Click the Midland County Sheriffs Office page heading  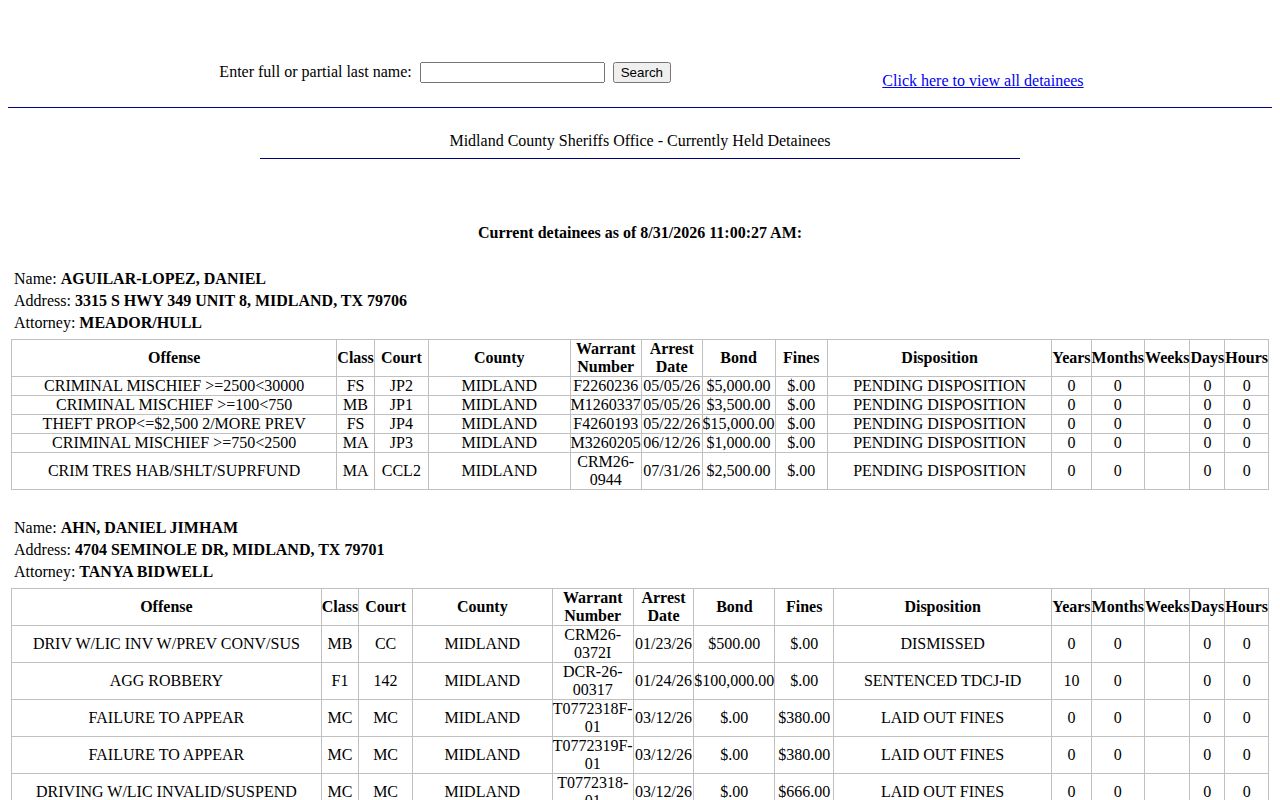pos(640,141)
